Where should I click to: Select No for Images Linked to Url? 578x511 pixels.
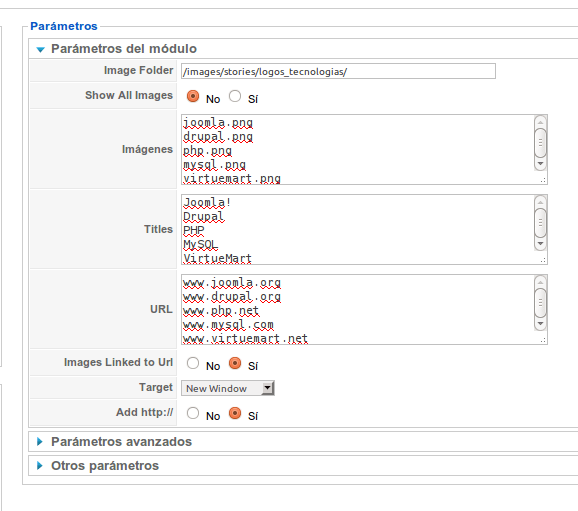(193, 363)
